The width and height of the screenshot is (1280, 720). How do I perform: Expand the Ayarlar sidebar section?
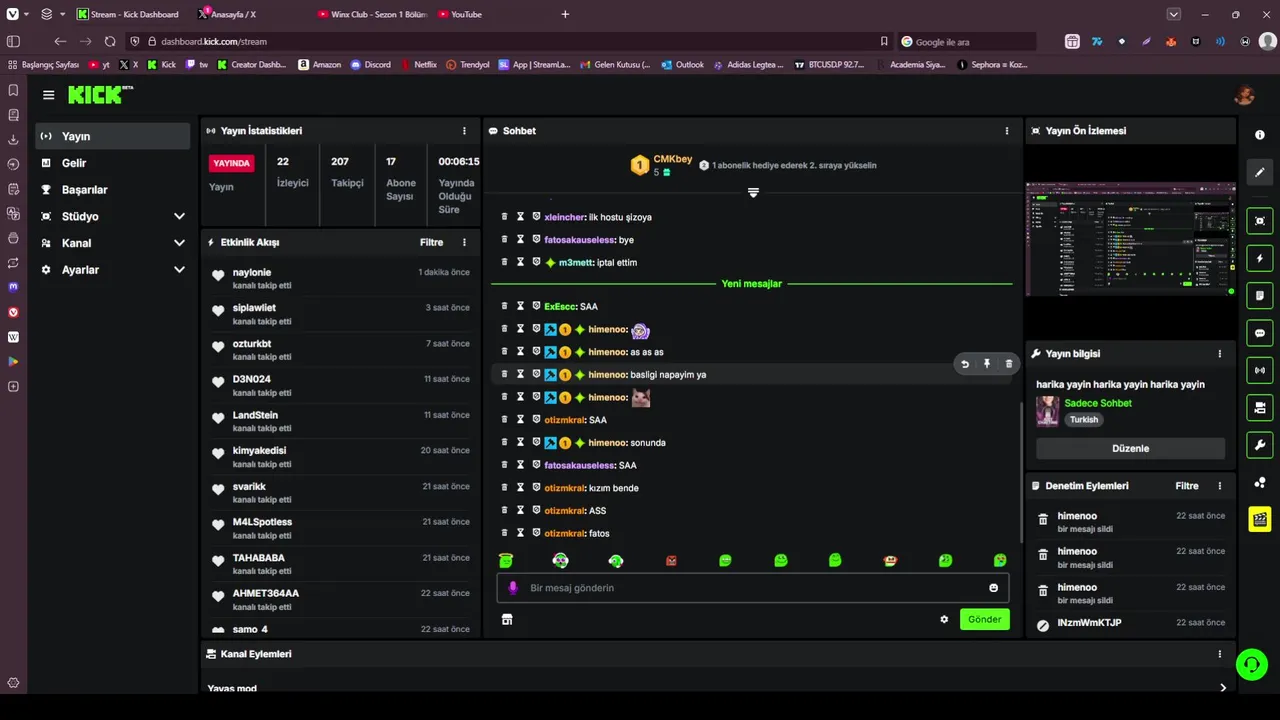coord(179,270)
